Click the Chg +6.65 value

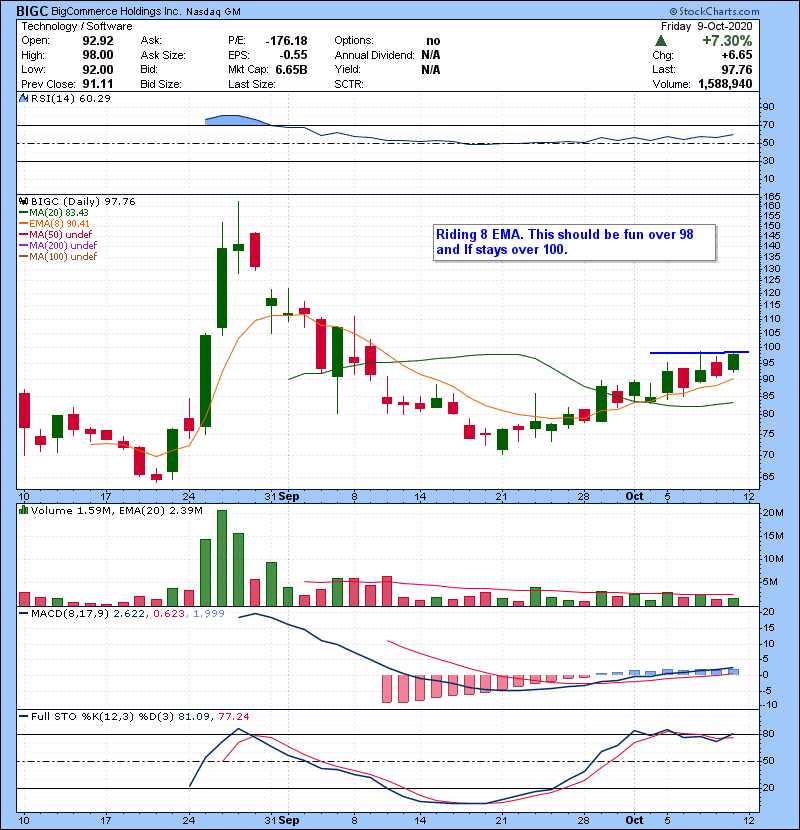736,55
